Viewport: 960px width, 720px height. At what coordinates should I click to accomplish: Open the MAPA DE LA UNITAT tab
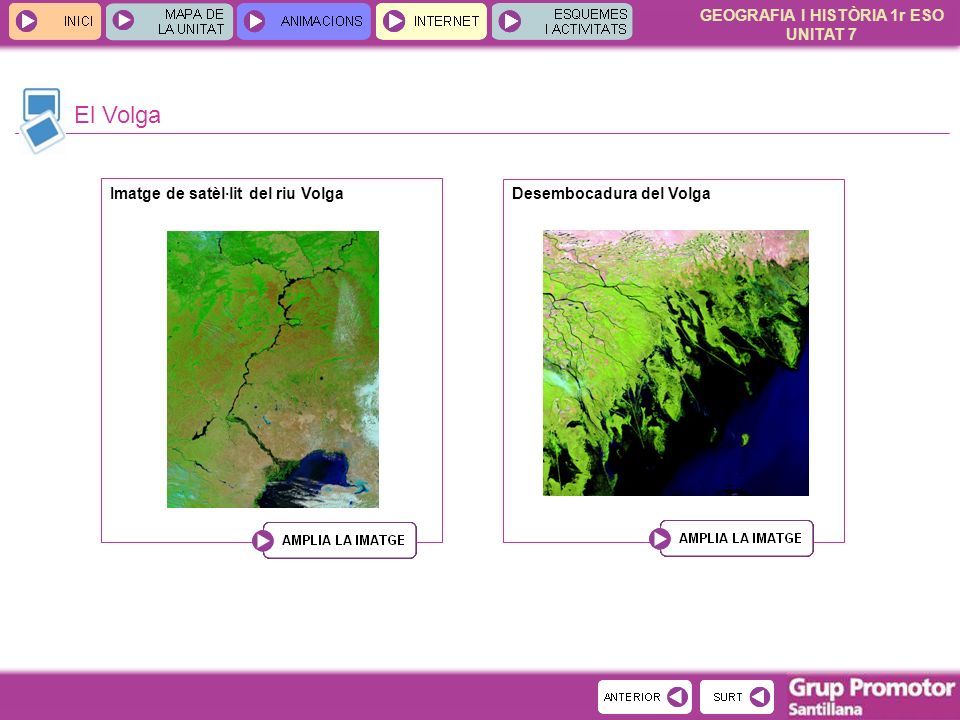(169, 21)
